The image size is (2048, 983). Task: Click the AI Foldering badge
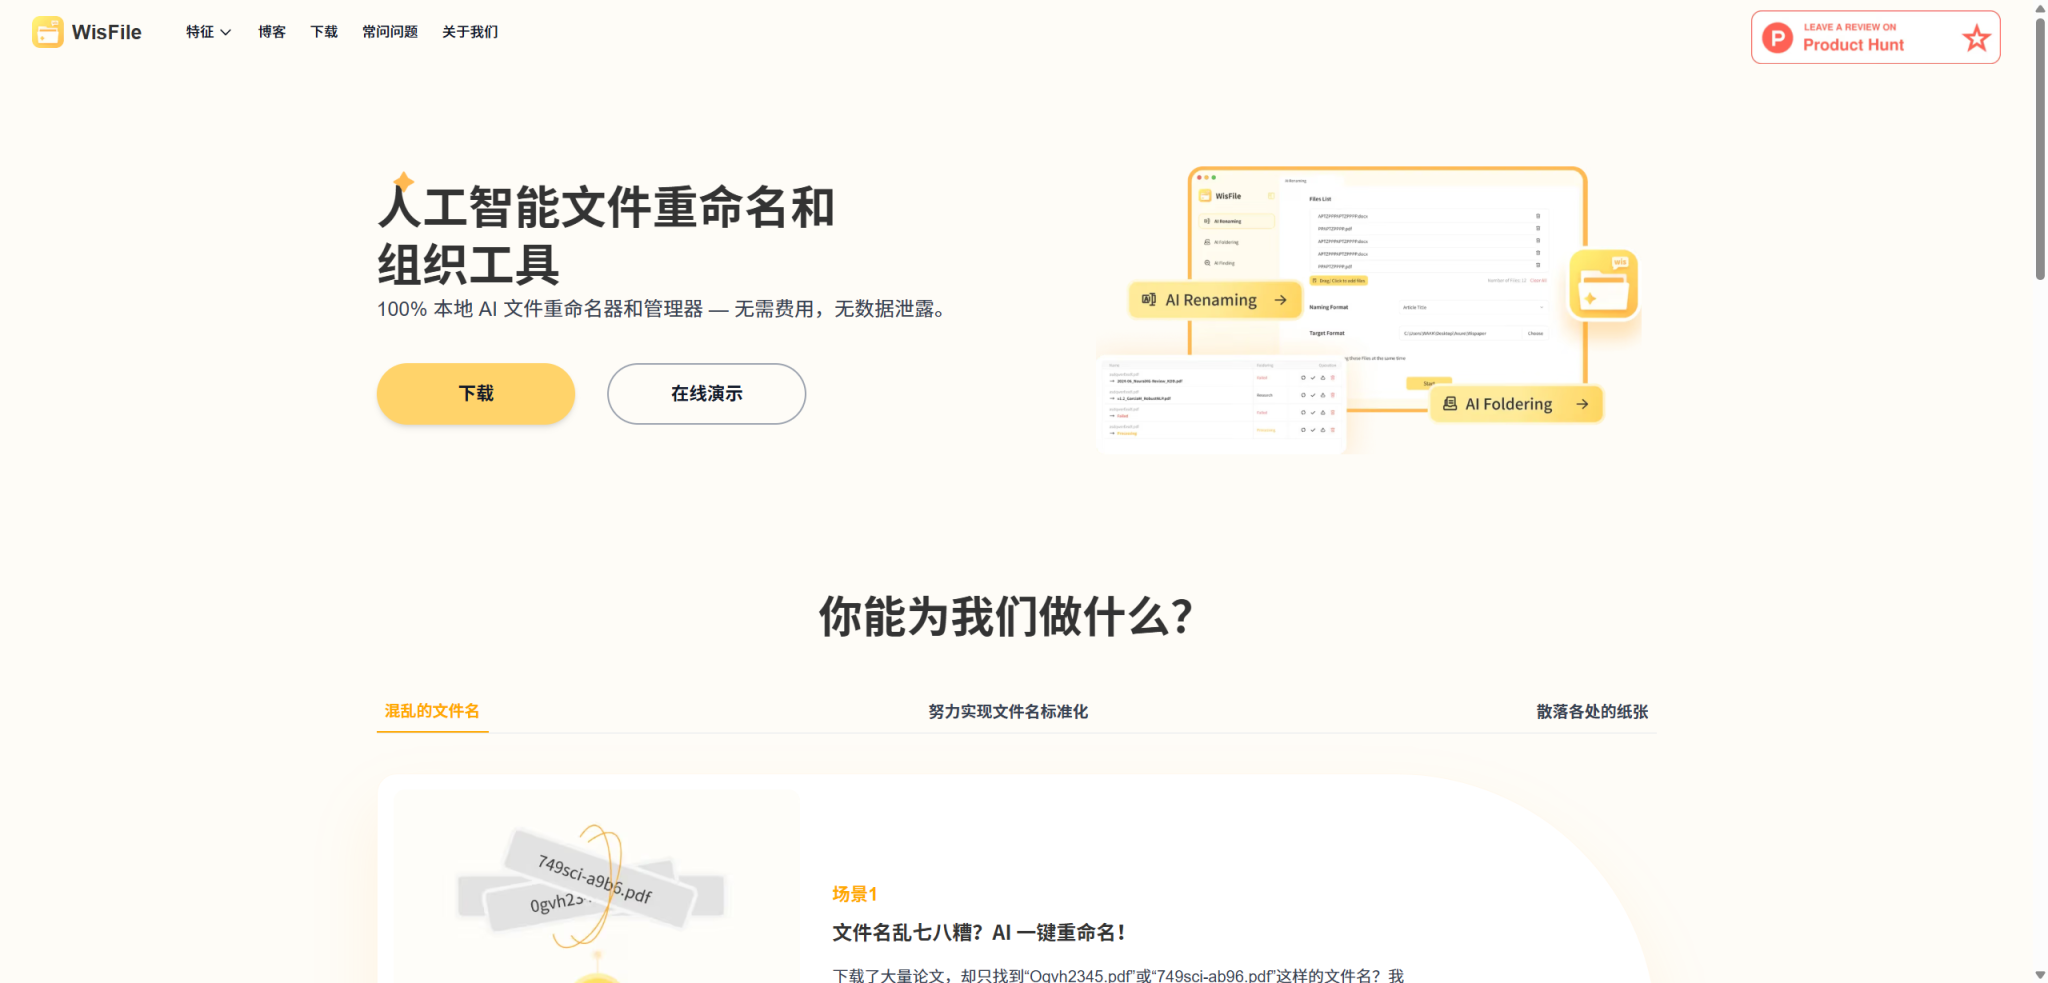(x=1516, y=404)
